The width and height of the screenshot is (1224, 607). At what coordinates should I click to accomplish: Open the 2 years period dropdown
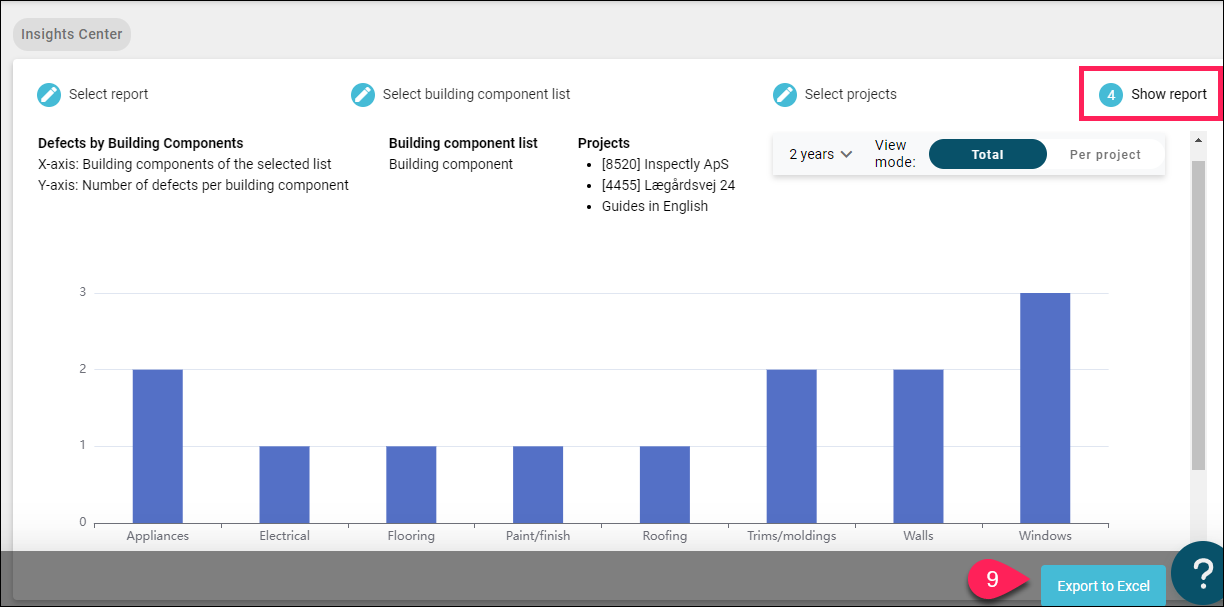pyautogui.click(x=820, y=154)
